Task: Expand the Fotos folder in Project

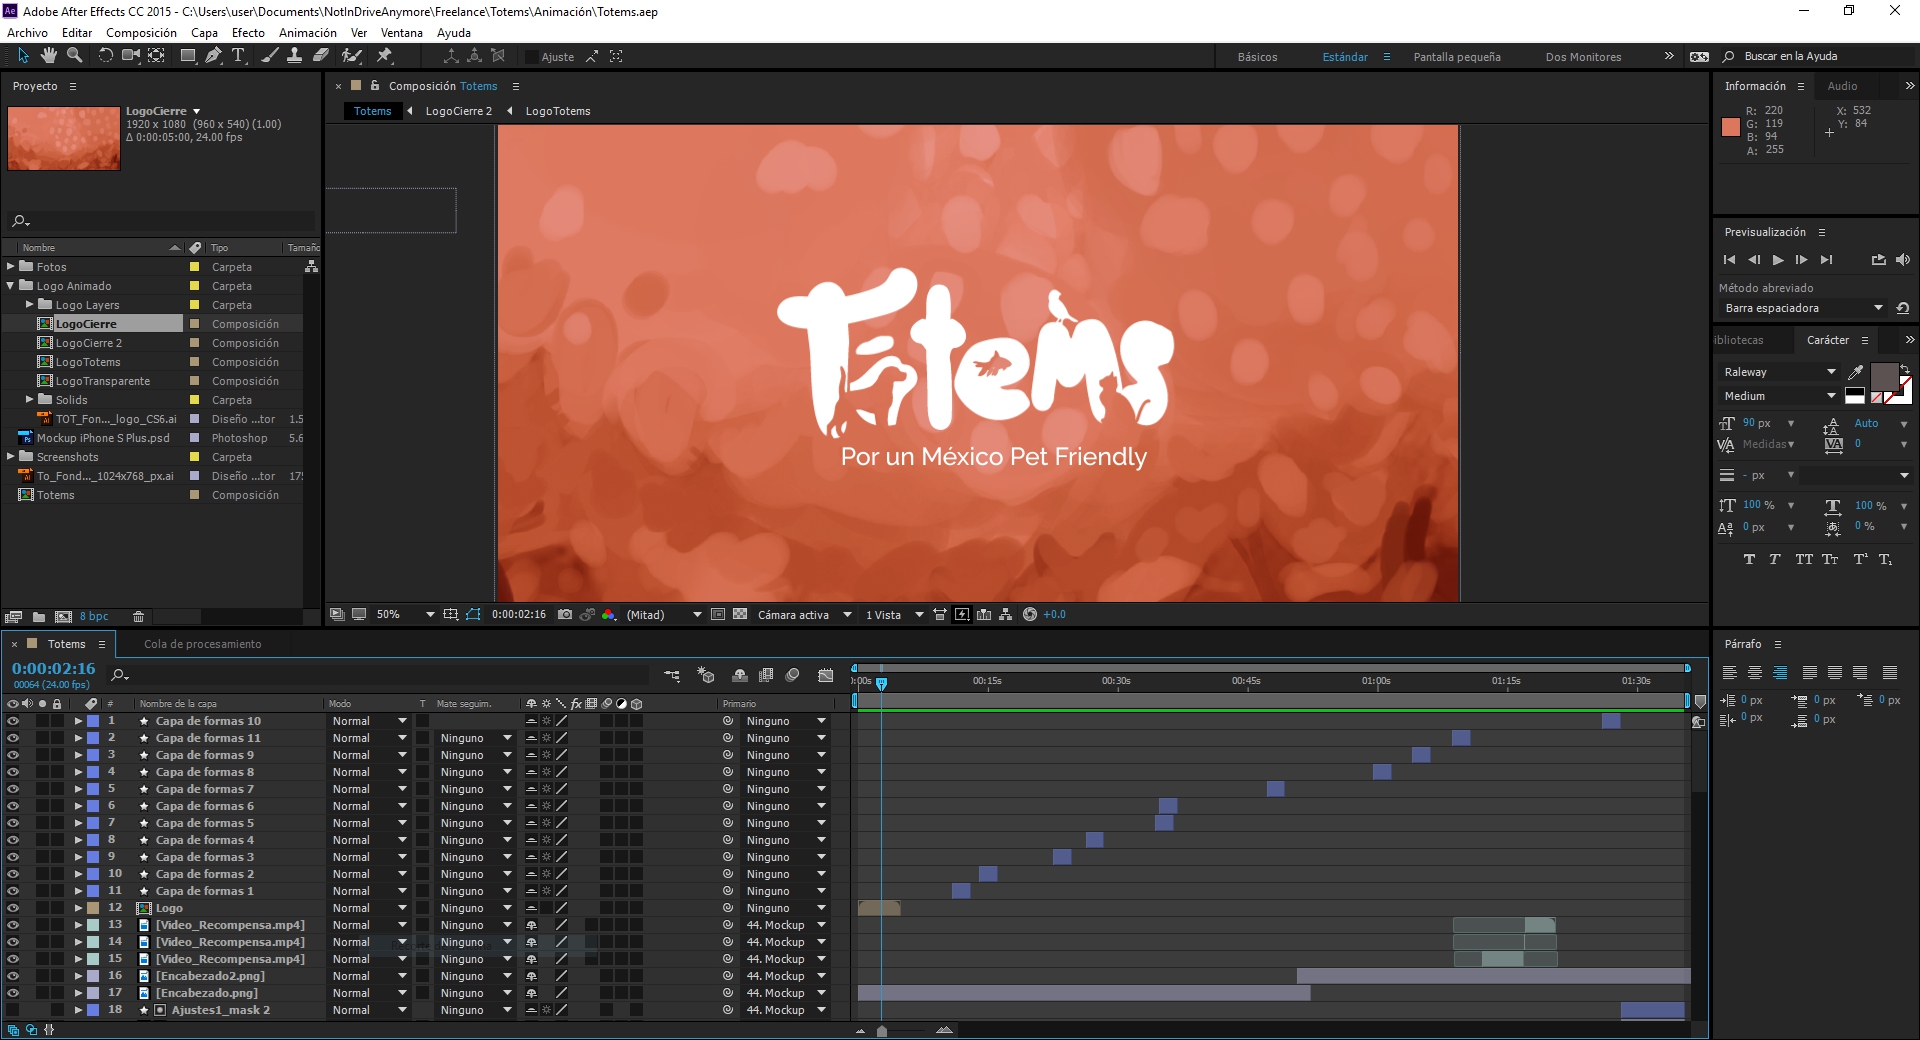Action: click(x=11, y=267)
